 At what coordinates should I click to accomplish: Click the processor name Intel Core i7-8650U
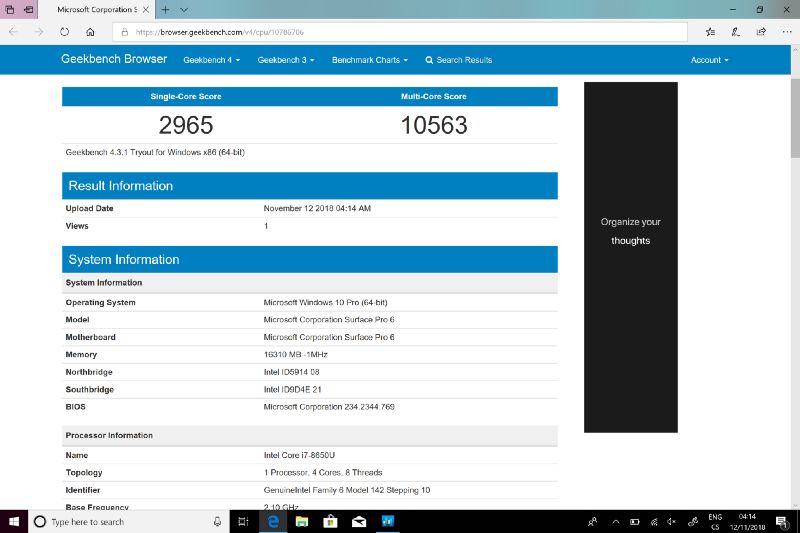(299, 455)
